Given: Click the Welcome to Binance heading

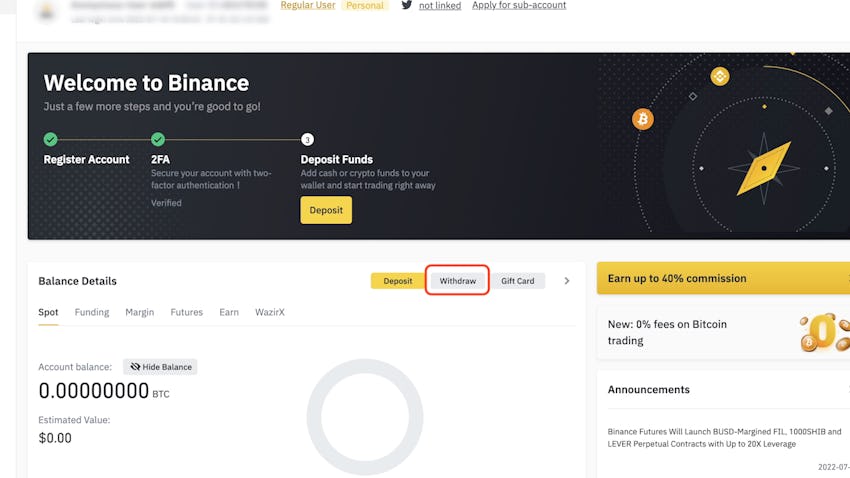Looking at the screenshot, I should pyautogui.click(x=146, y=83).
